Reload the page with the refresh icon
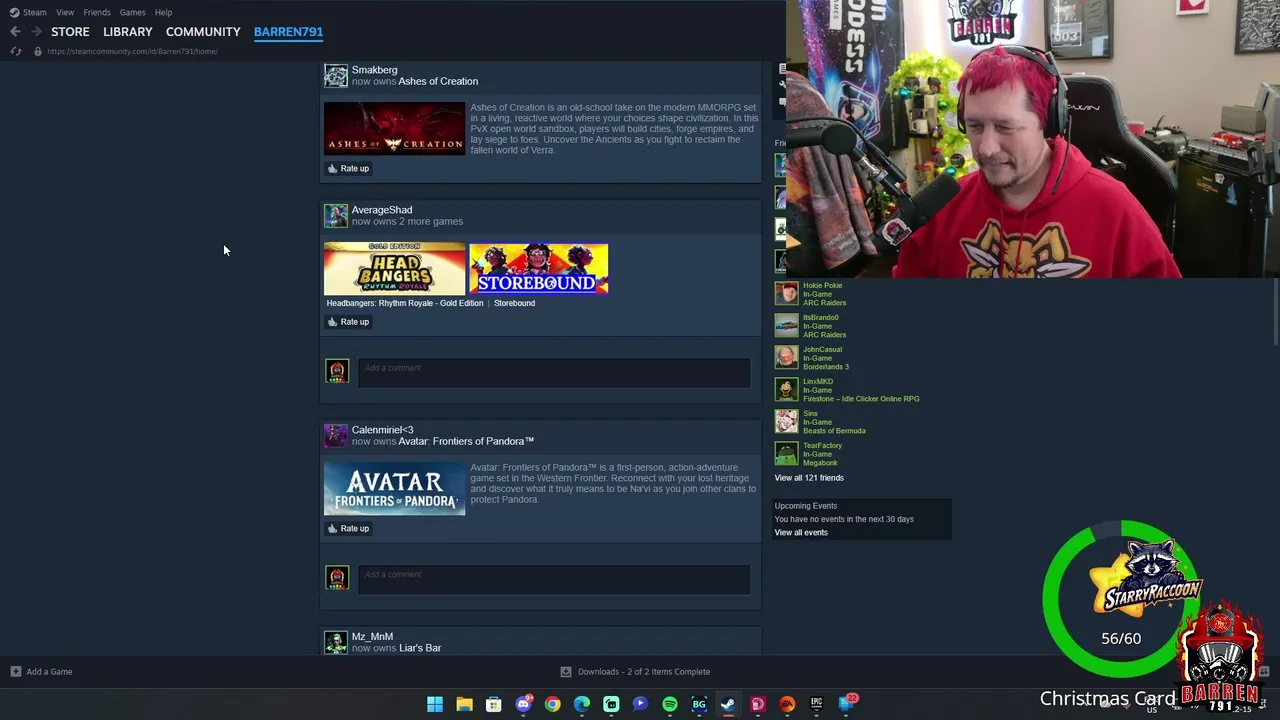The width and height of the screenshot is (1280, 720). tap(16, 51)
